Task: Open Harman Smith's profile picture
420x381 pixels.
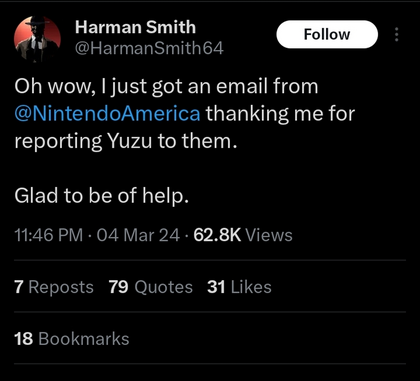Action: pyautogui.click(x=37, y=39)
